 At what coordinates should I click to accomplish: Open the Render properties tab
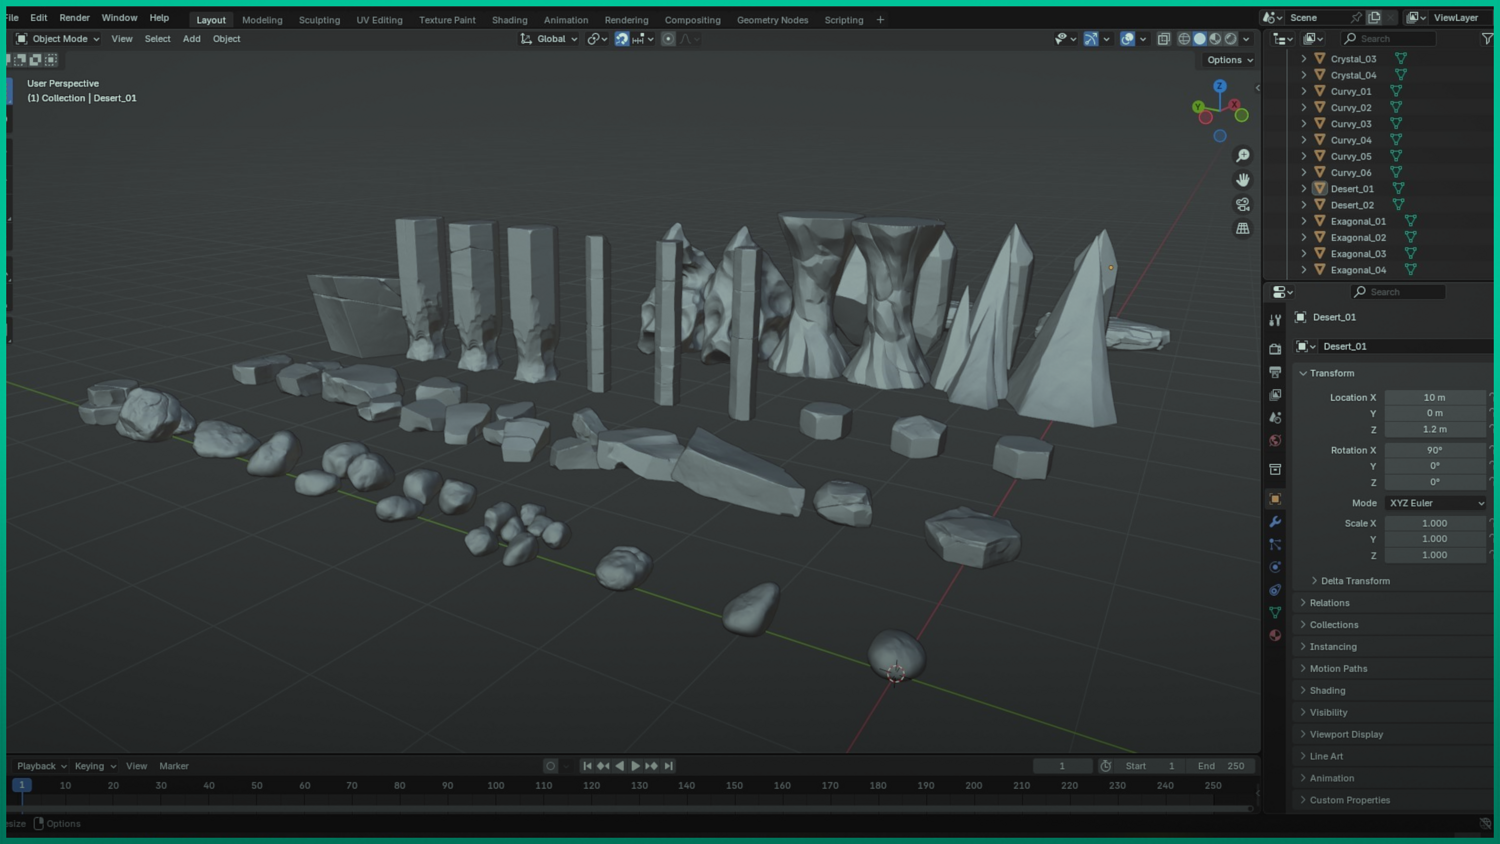pyautogui.click(x=1275, y=349)
